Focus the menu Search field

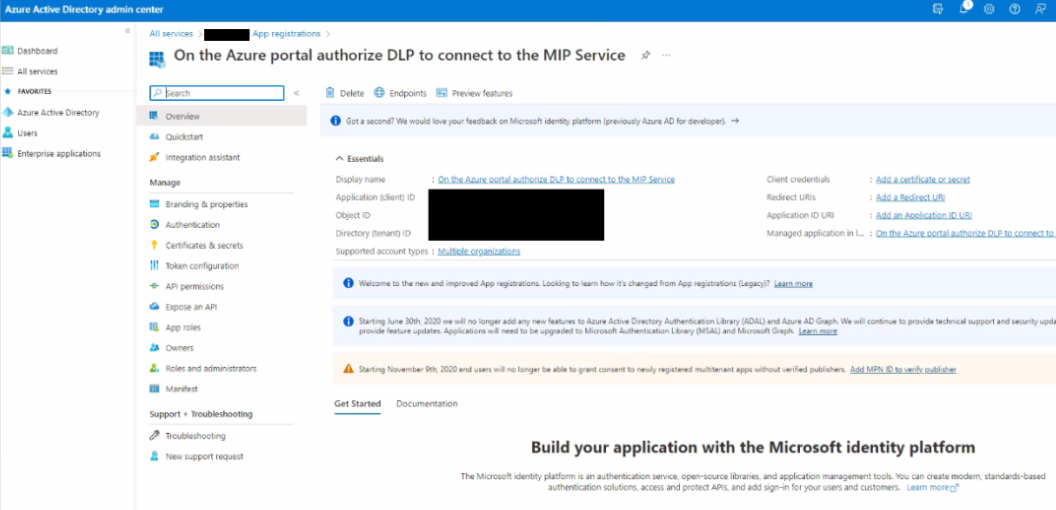pyautogui.click(x=217, y=93)
